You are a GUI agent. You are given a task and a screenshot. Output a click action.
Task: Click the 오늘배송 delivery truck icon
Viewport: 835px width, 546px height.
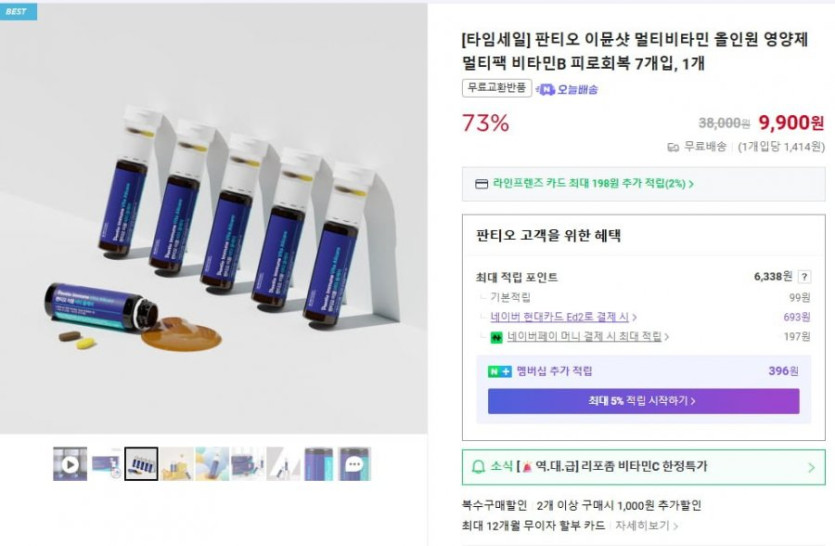click(x=546, y=89)
